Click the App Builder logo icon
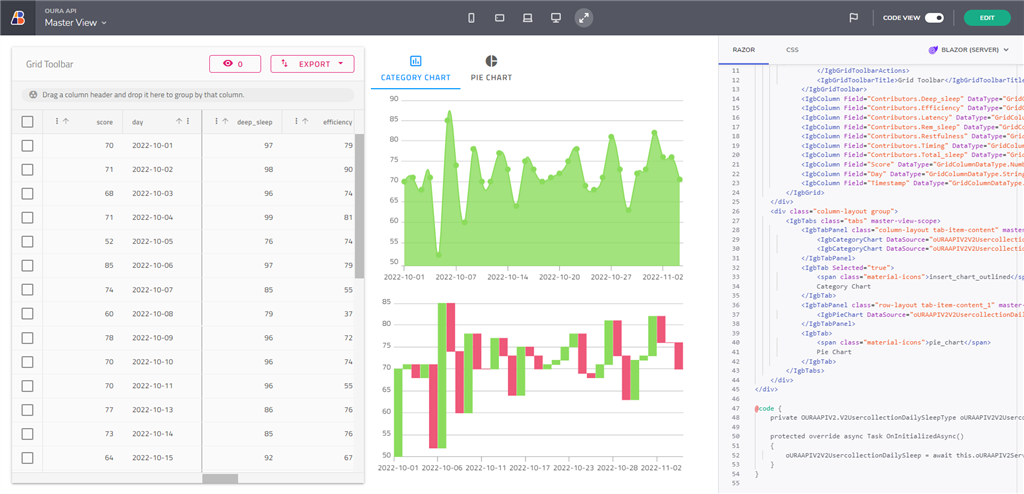The width and height of the screenshot is (1024, 494). [18, 17]
